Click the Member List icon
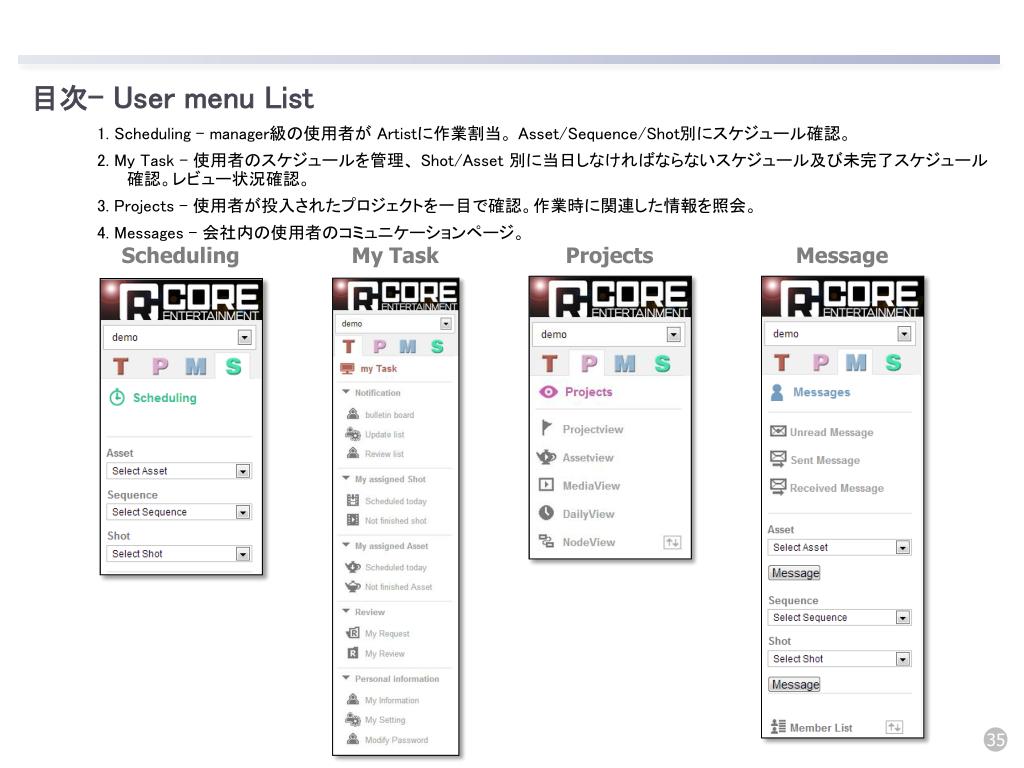Screen dimensions: 1024x768 tap(778, 726)
